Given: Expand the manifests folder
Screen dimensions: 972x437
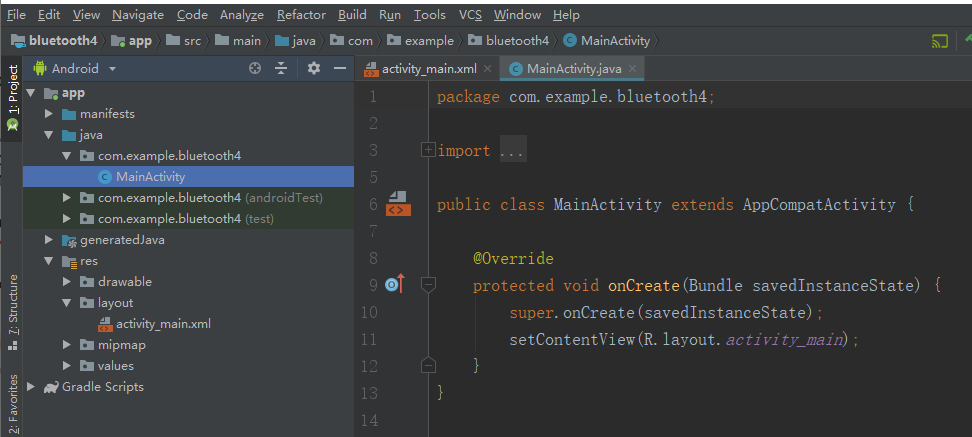Looking at the screenshot, I should pyautogui.click(x=49, y=114).
